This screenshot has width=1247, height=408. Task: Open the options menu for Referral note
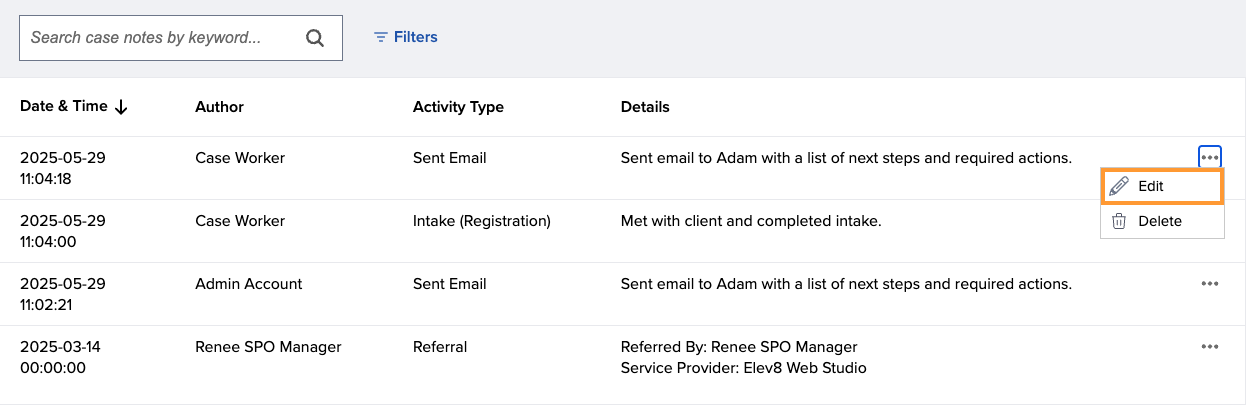1210,347
